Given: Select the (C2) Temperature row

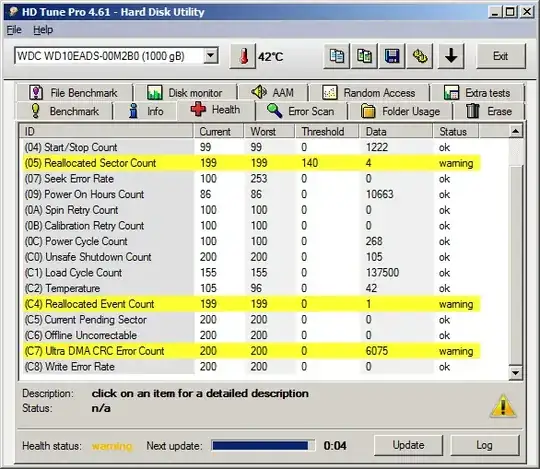Looking at the screenshot, I should pos(251,288).
